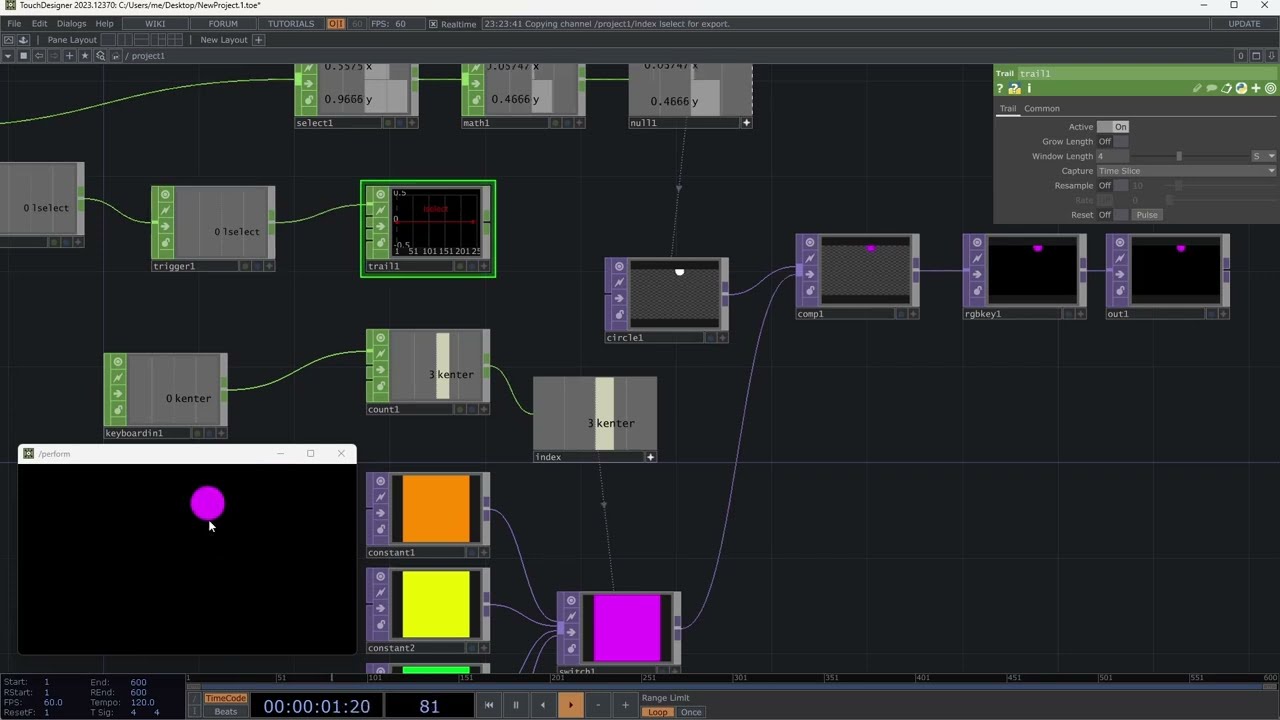Select the single pane layout preset

point(108,40)
